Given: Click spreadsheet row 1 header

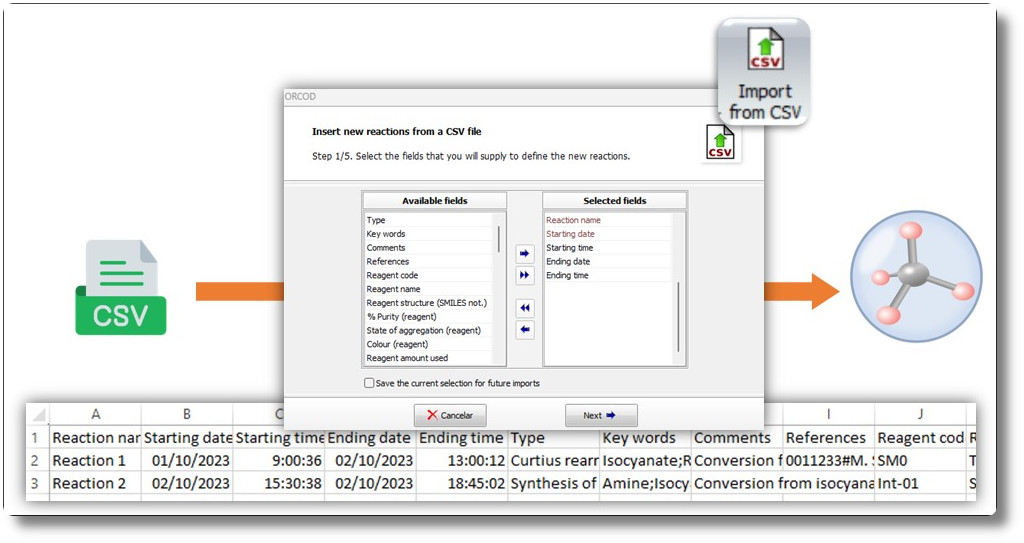Looking at the screenshot, I should coord(36,438).
